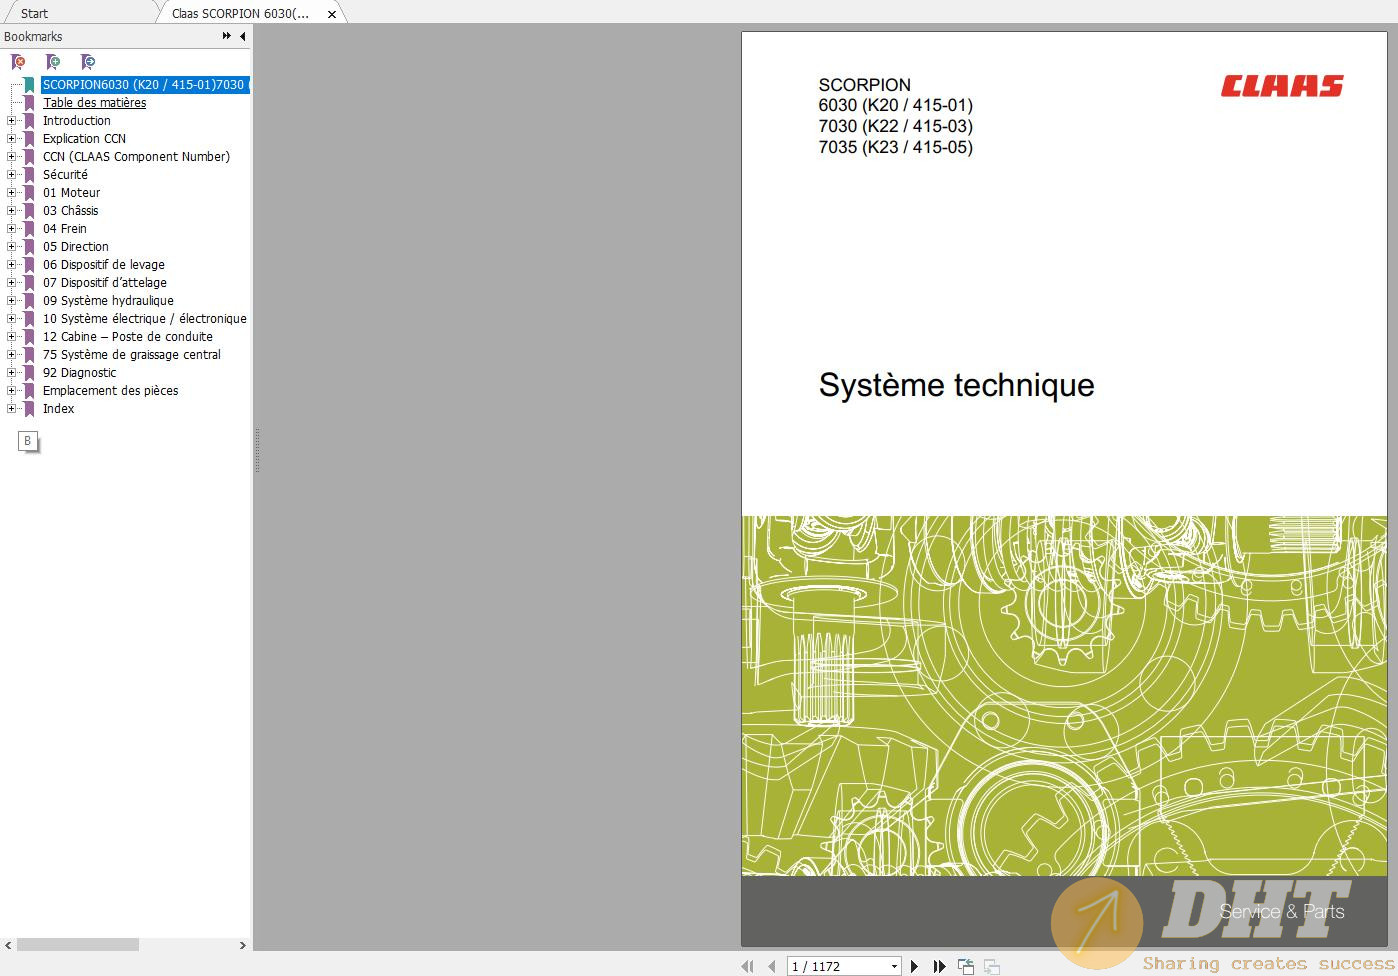
Task: Open the 09 Système hydraulique bookmark
Action: [x=108, y=301]
